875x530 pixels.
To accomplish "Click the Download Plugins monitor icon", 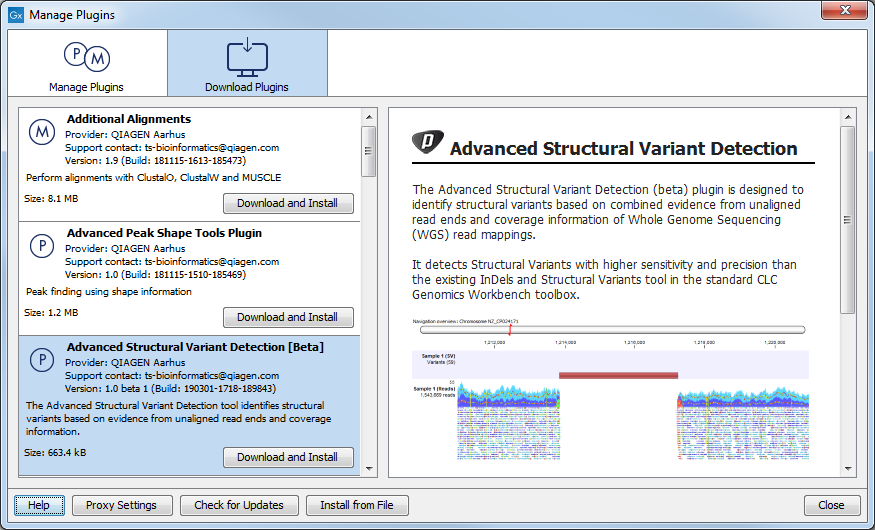I will click(x=247, y=57).
